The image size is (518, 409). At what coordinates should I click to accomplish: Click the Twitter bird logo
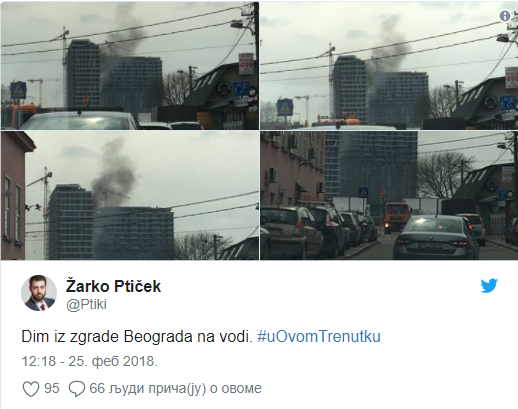(x=489, y=286)
